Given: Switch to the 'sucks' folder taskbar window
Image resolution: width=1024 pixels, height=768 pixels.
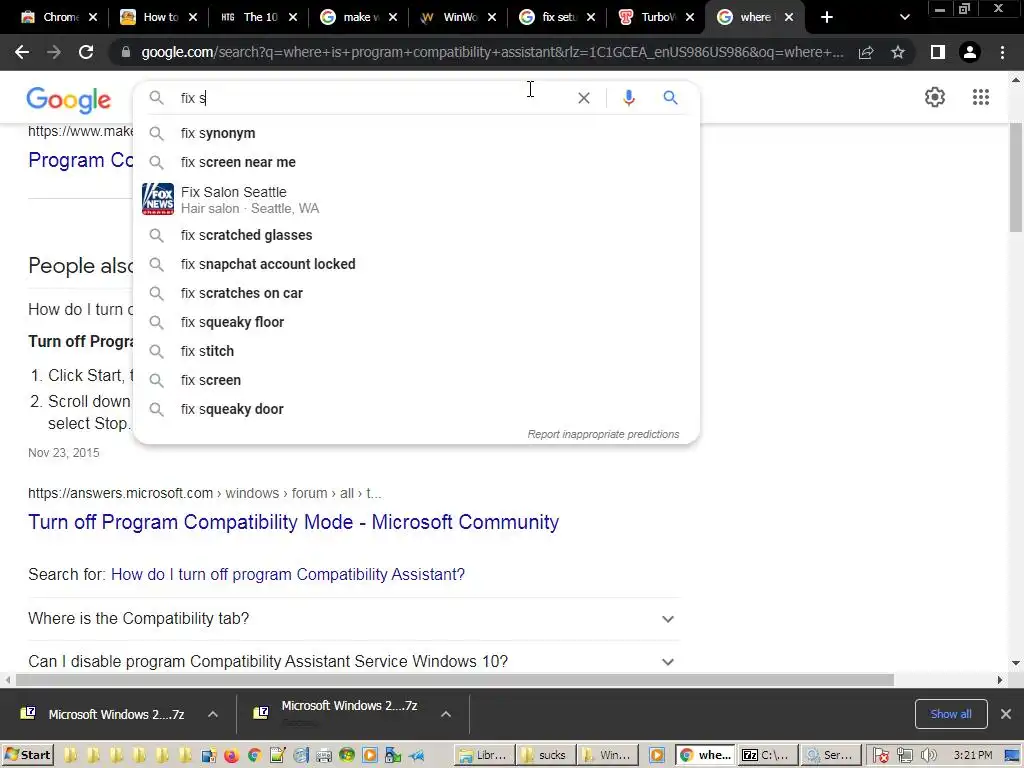Looking at the screenshot, I should point(545,755).
